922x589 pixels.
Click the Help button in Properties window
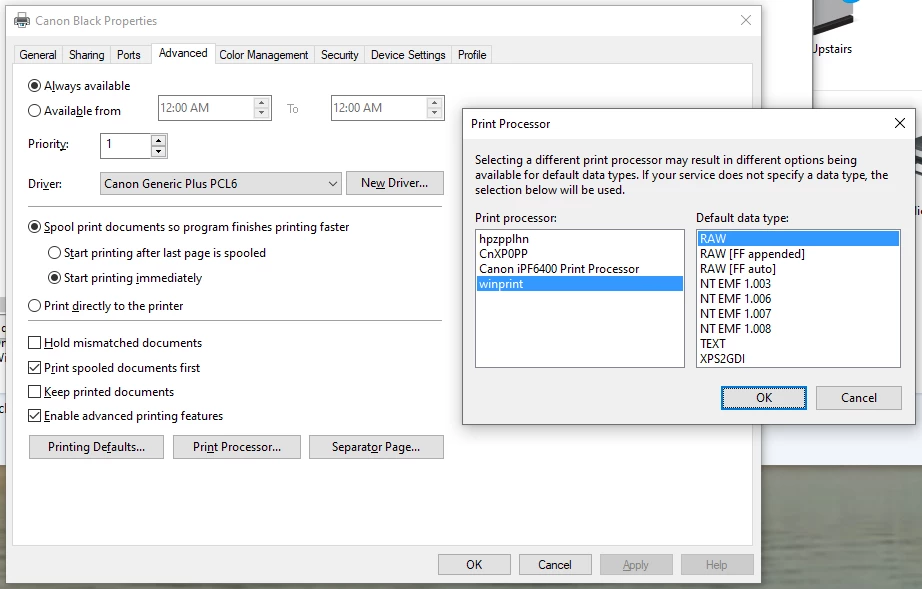717,564
